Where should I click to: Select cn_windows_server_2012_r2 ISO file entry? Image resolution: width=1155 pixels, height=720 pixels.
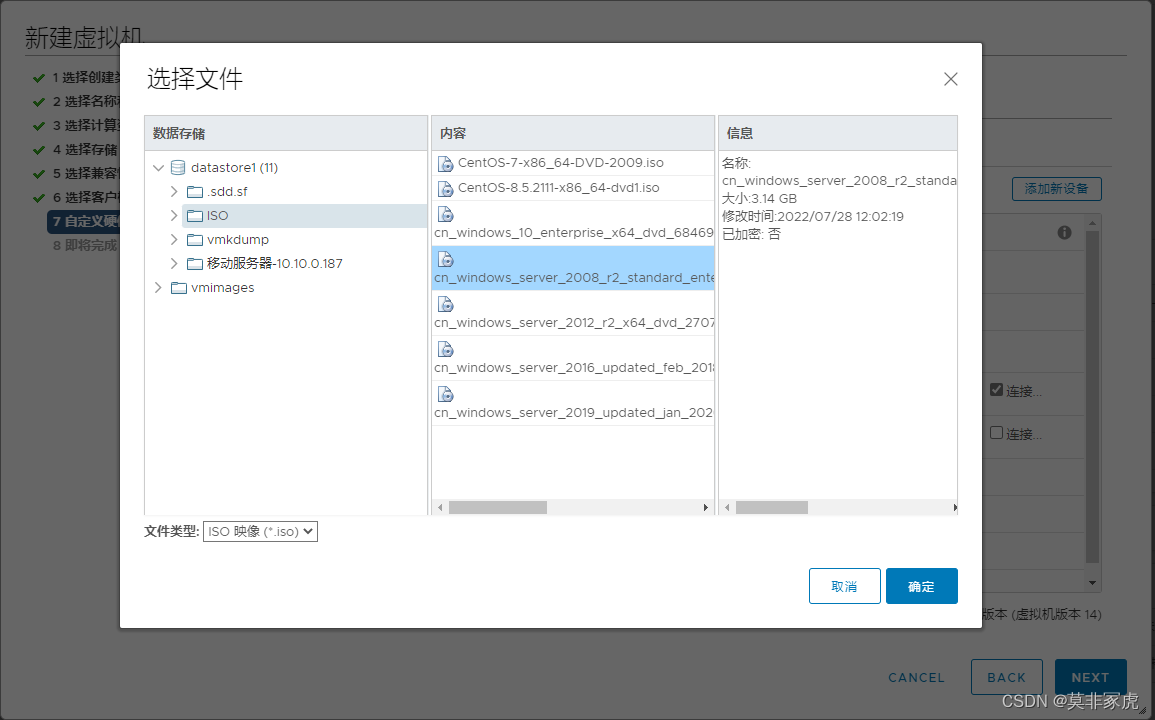573,322
